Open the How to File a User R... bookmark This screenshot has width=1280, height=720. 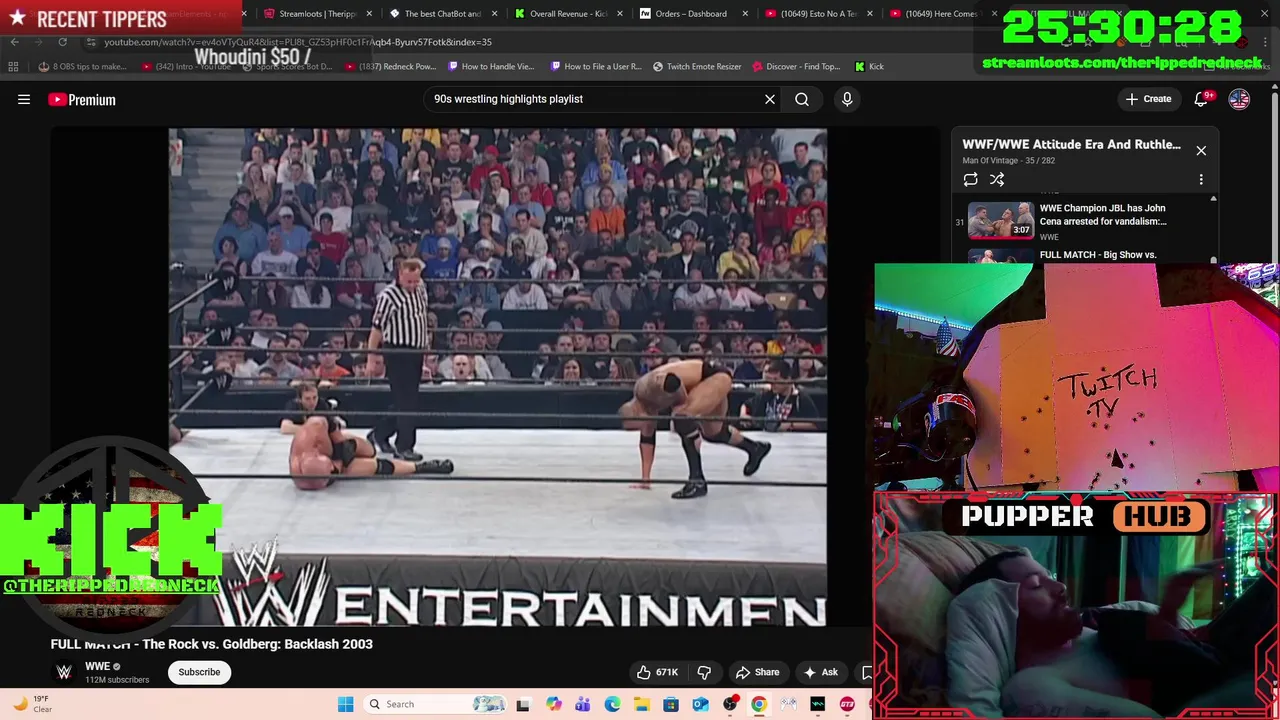[595, 66]
